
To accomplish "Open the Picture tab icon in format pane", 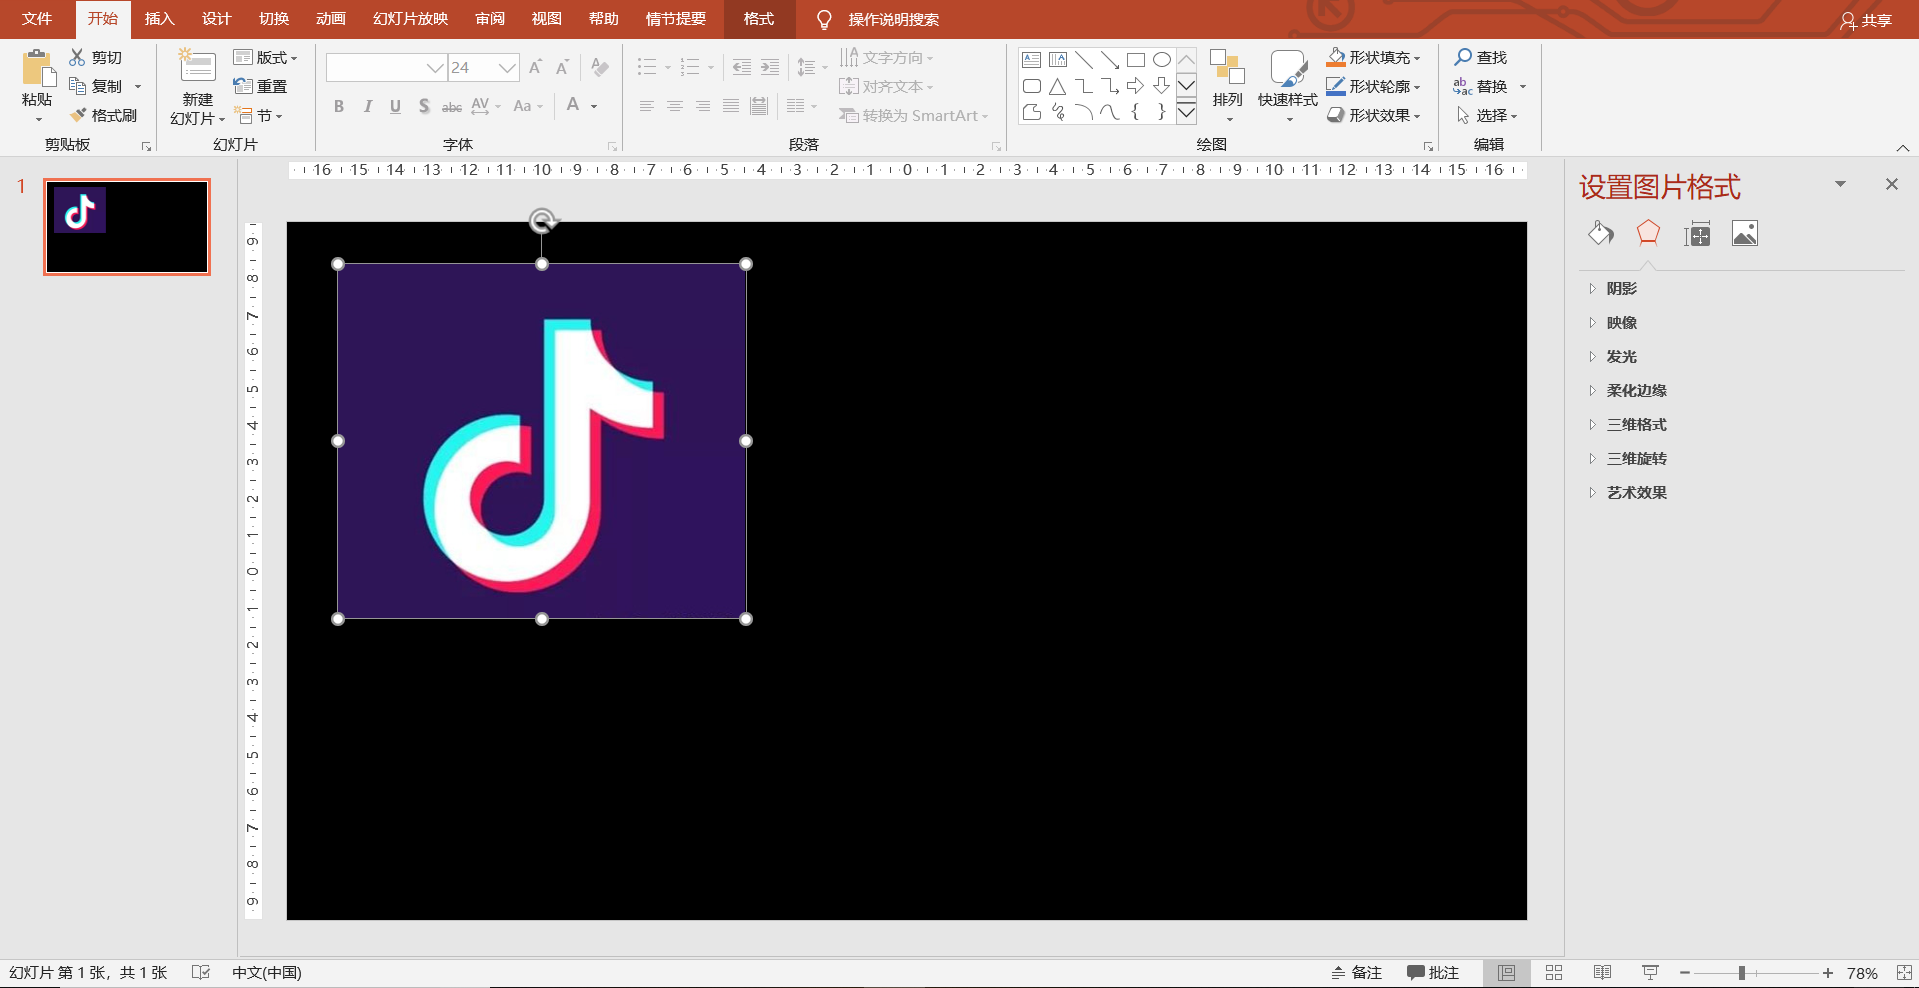I will point(1745,234).
